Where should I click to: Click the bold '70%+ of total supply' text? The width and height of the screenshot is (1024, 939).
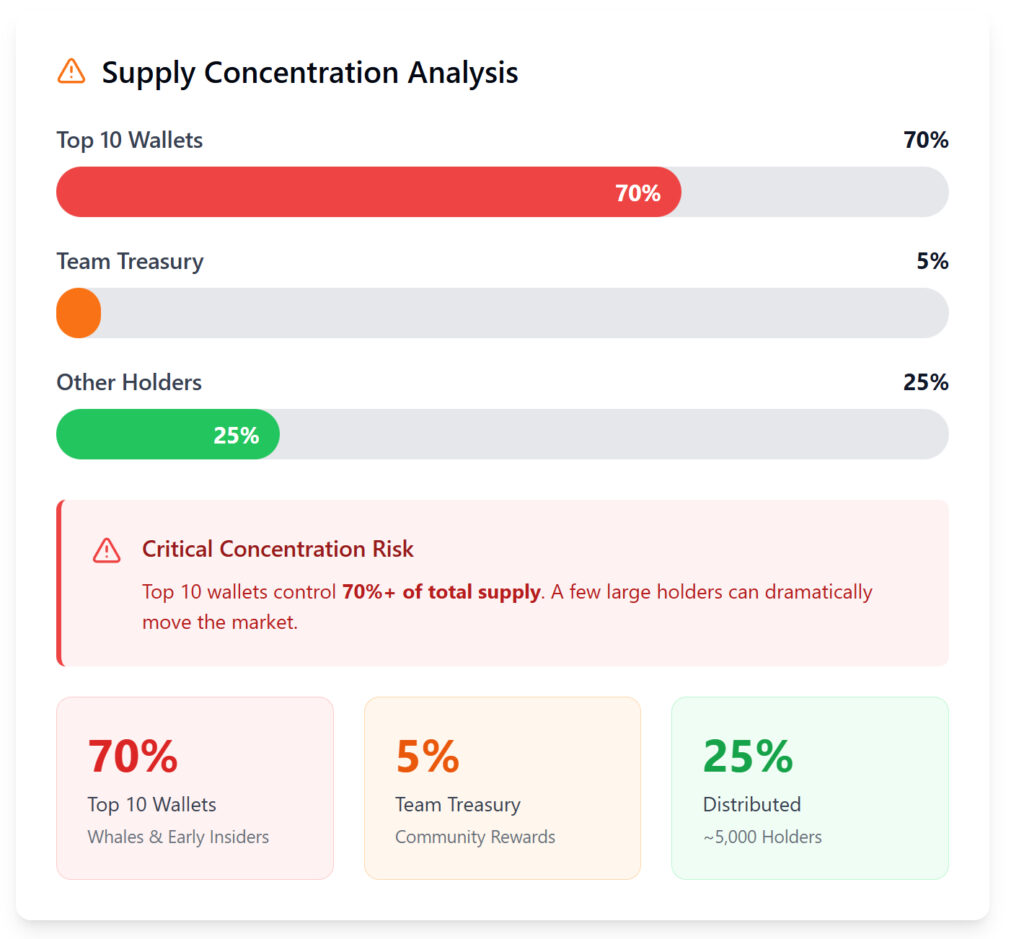click(441, 592)
